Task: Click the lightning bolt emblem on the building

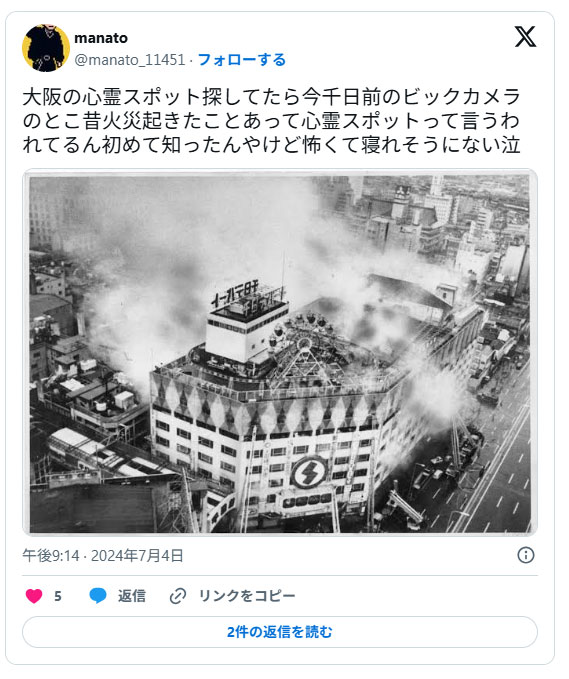Action: 308,473
